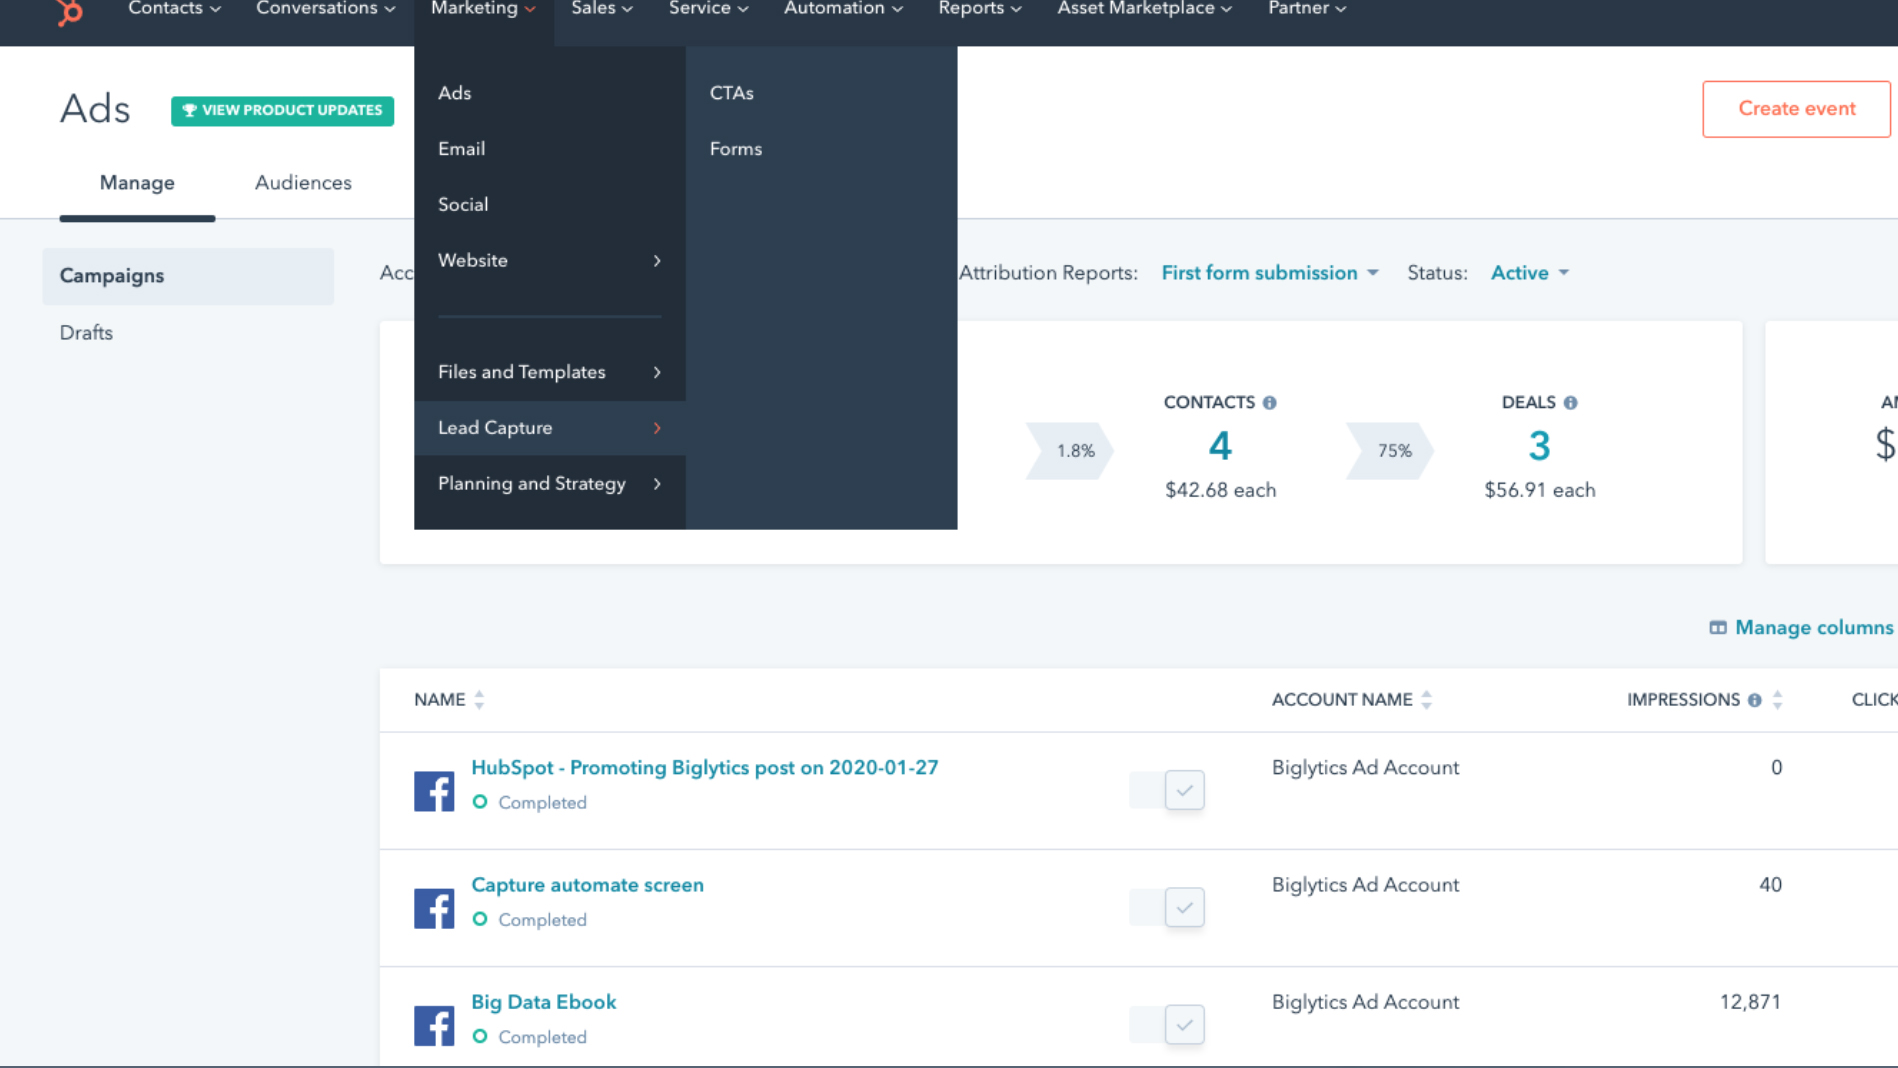Open the Contacts menu in the top nav
Viewport: 1898px width, 1068px height.
(x=175, y=9)
